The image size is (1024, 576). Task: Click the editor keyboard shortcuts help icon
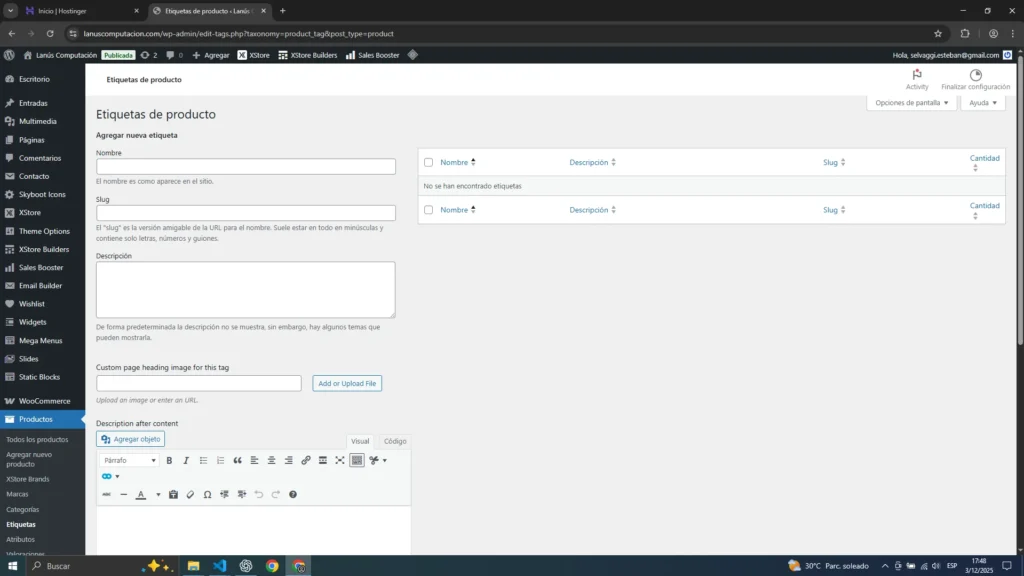[x=293, y=494]
